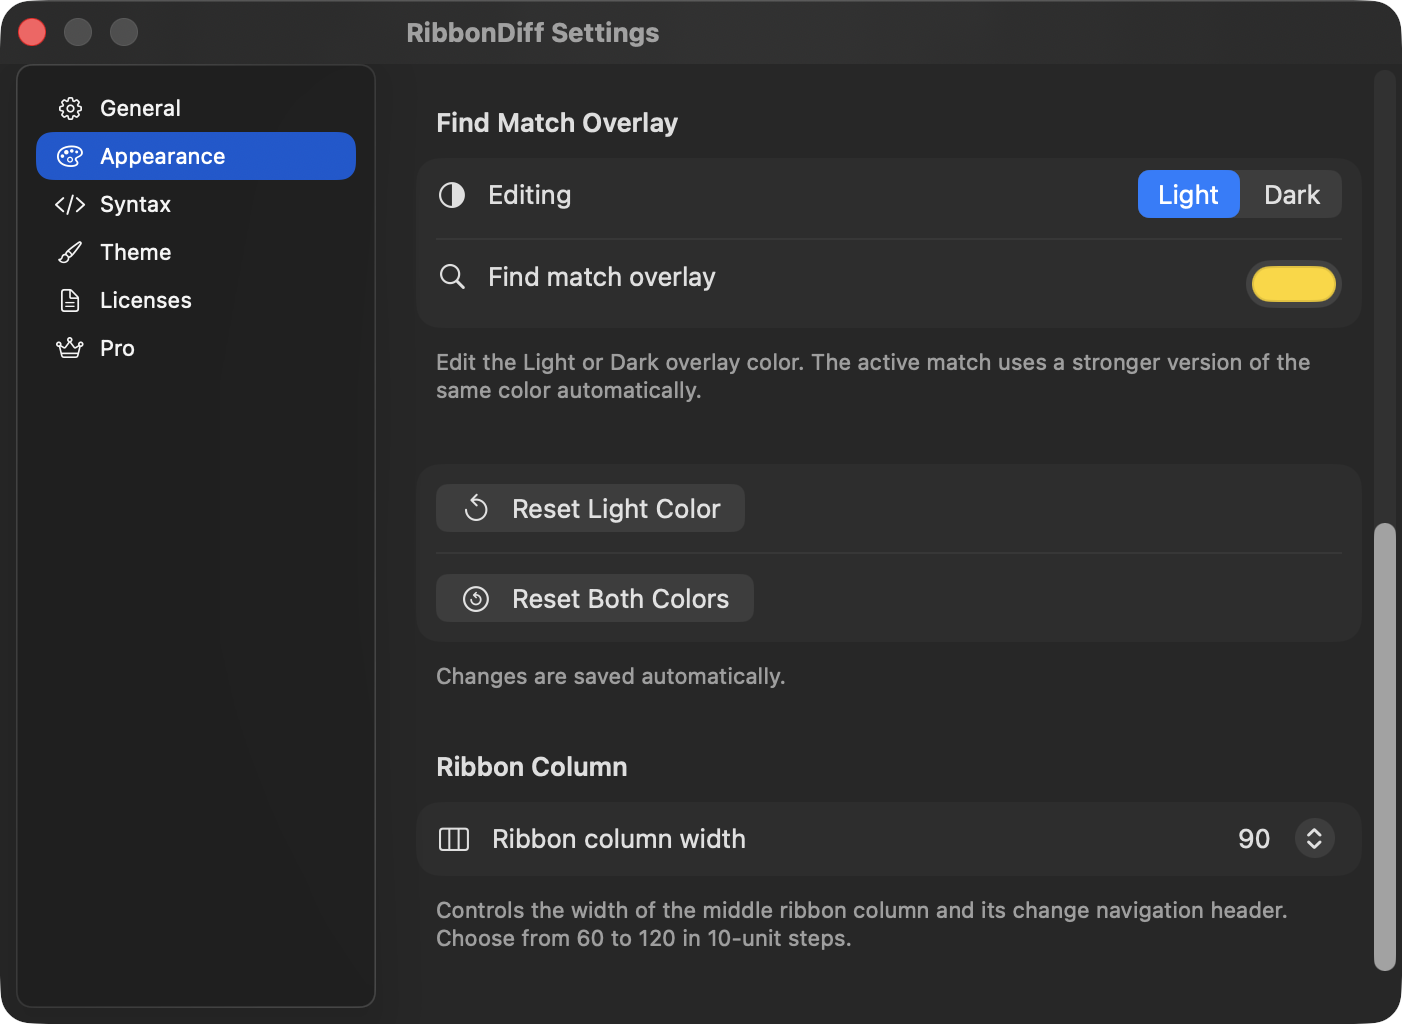Click the 'Find match overlay' row label
The height and width of the screenshot is (1024, 1402).
[602, 277]
